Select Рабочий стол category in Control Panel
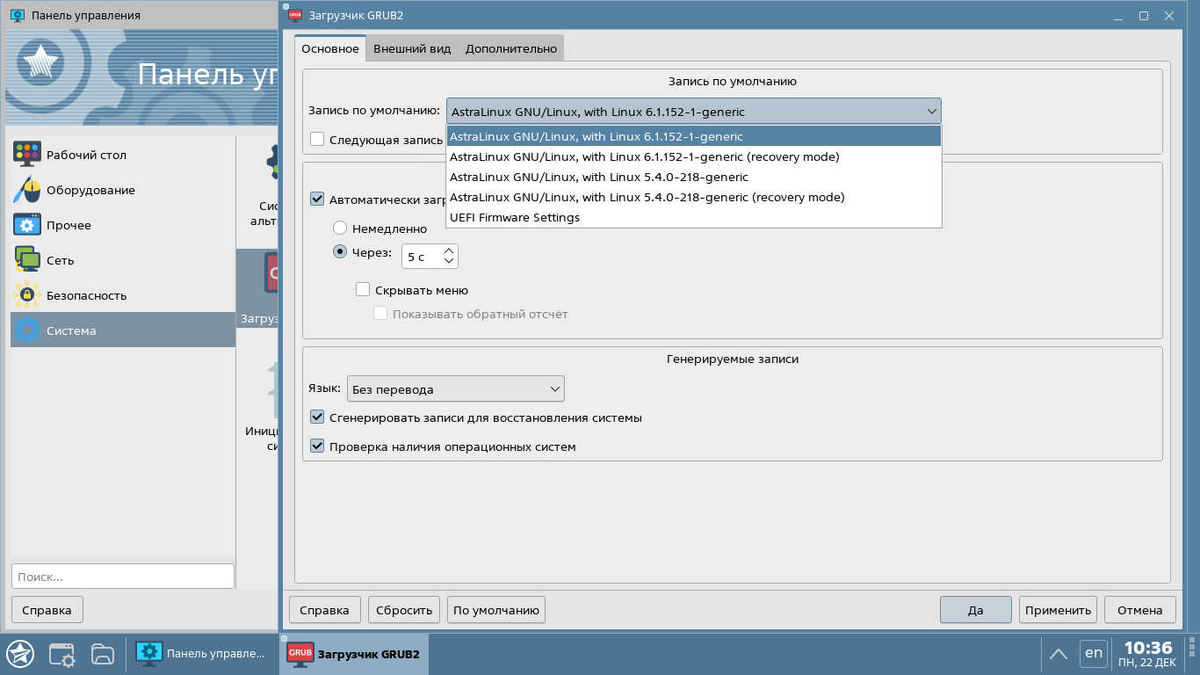The width and height of the screenshot is (1200, 675). [123, 155]
